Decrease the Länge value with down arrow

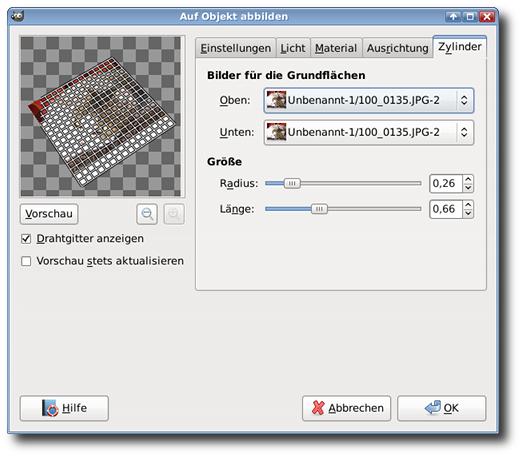click(x=468, y=213)
